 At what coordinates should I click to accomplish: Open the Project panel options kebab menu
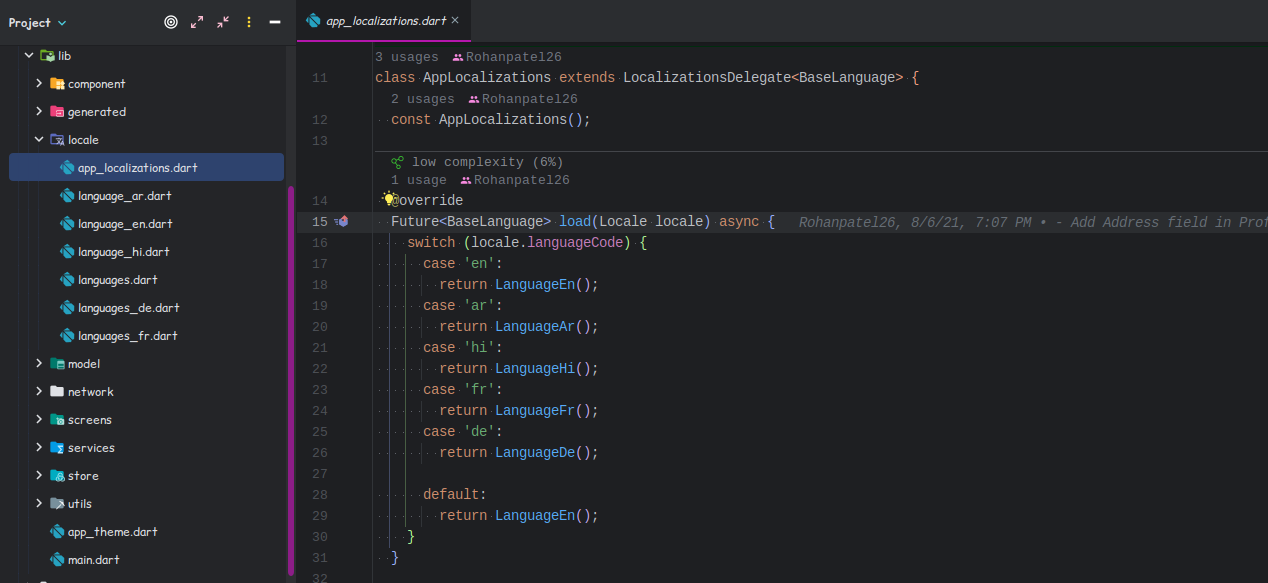249,22
